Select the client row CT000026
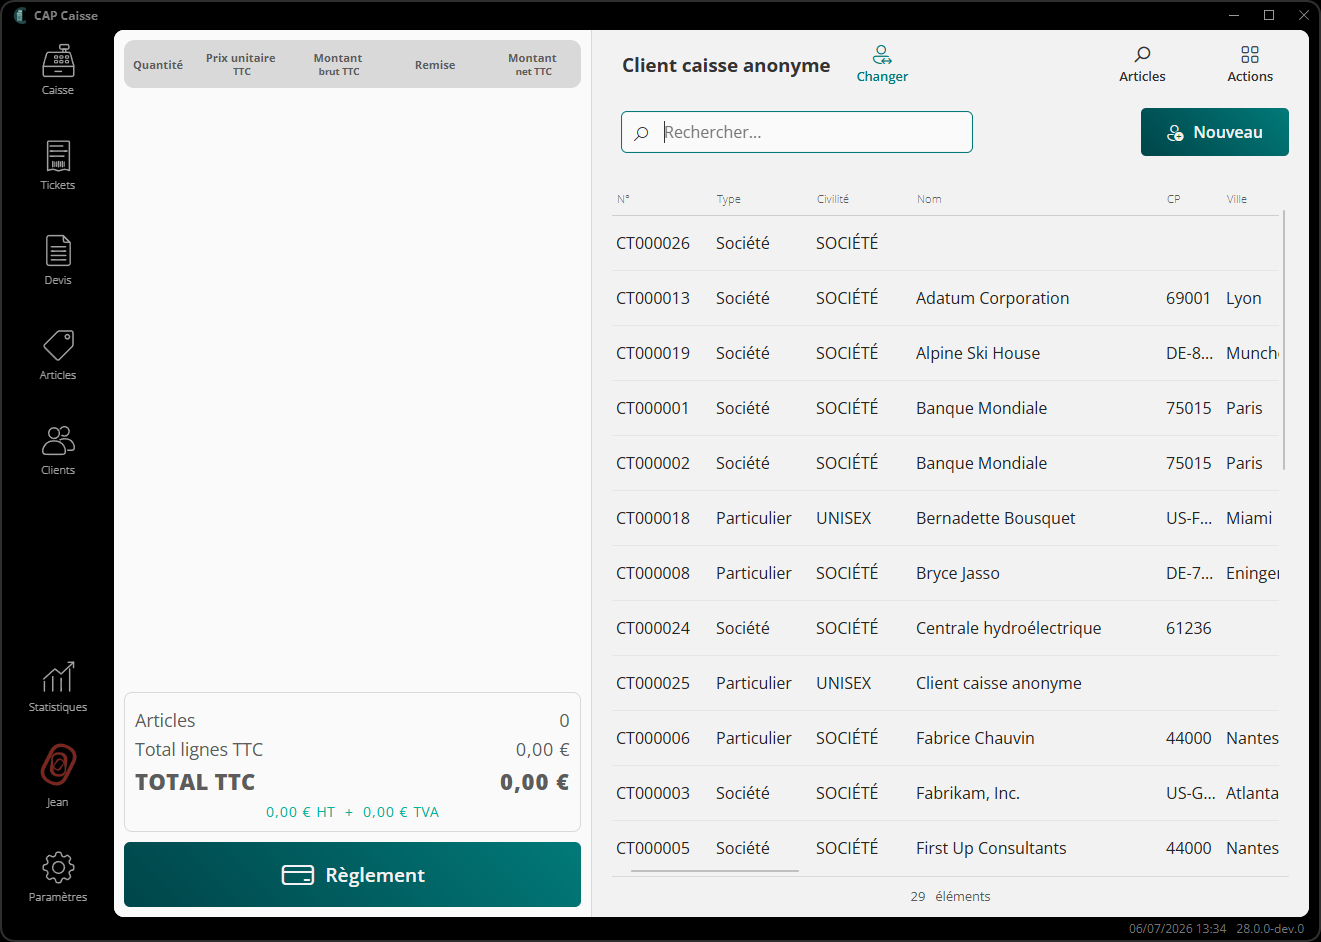The image size is (1321, 942). (946, 243)
